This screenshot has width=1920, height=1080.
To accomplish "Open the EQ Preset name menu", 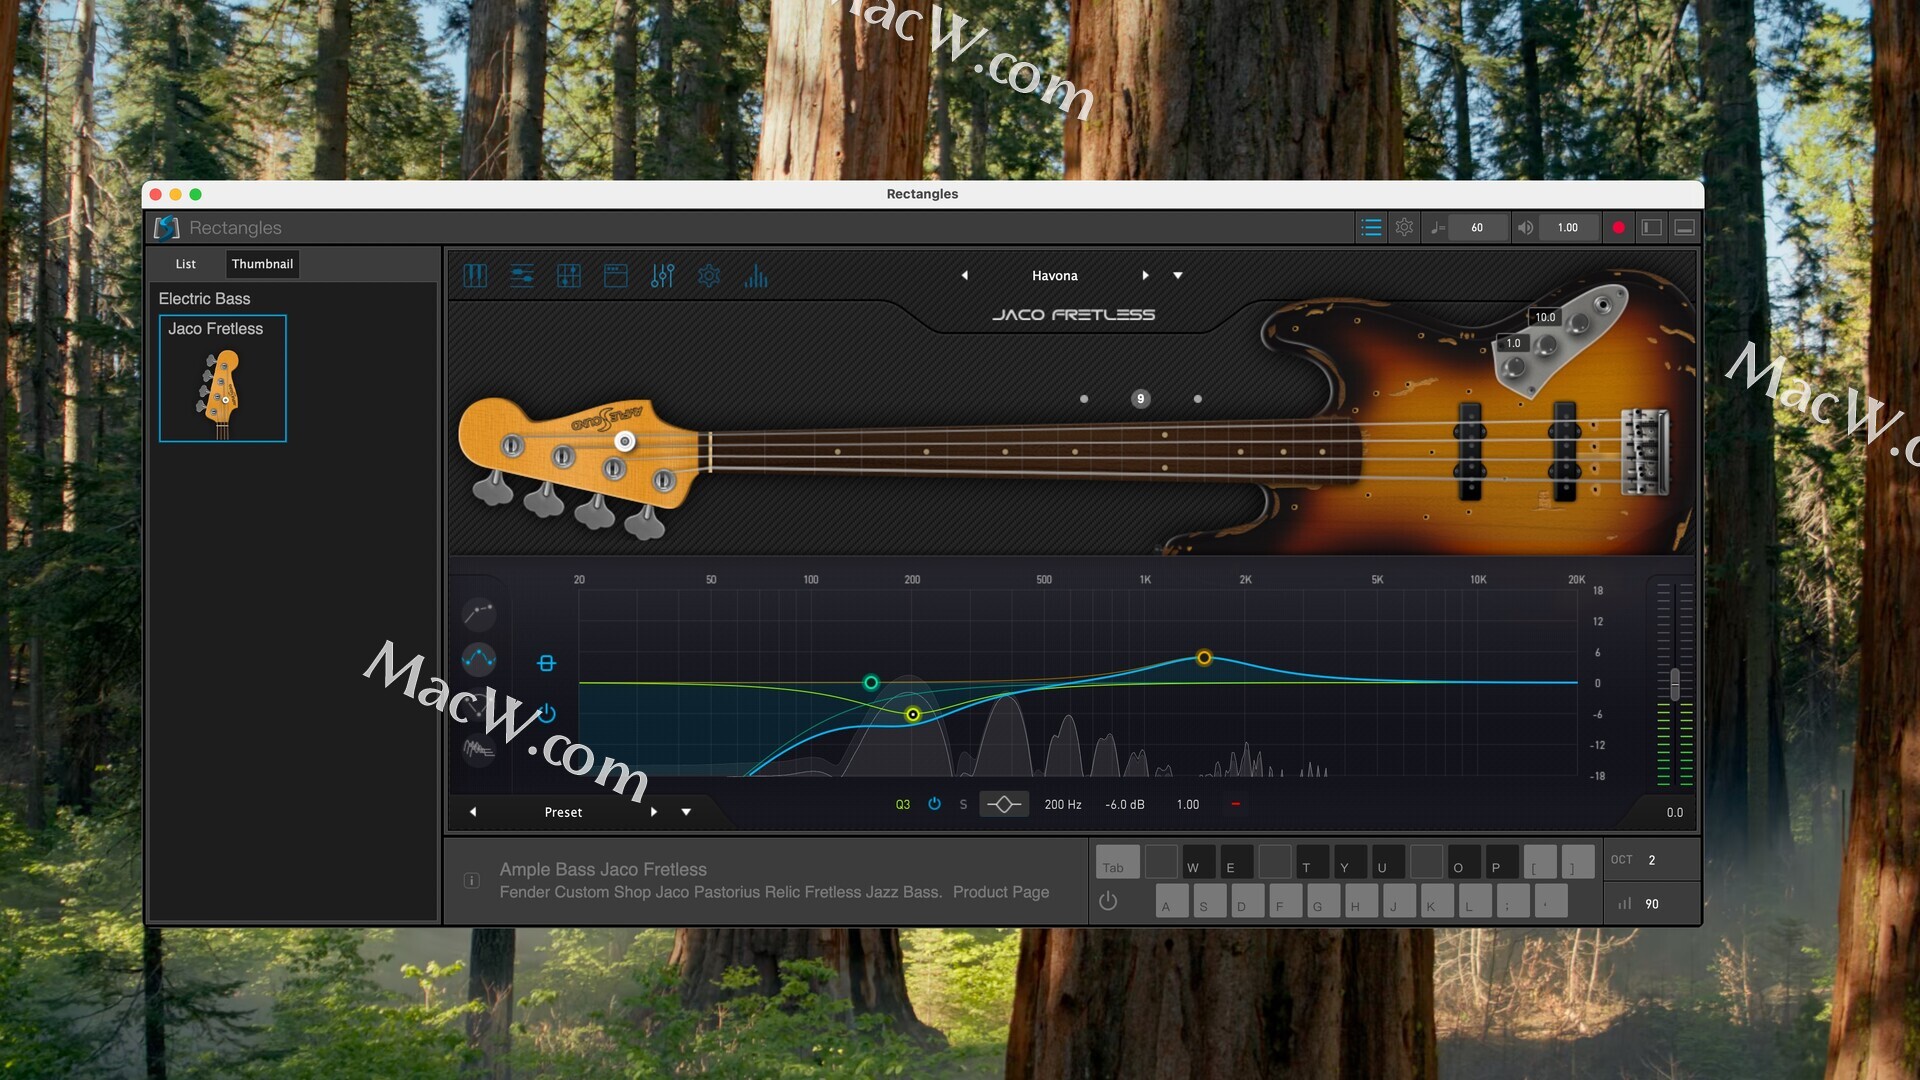I will [x=563, y=812].
